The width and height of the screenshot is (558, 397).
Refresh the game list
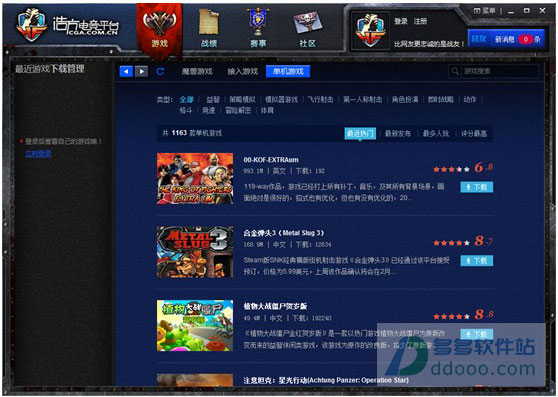[160, 72]
